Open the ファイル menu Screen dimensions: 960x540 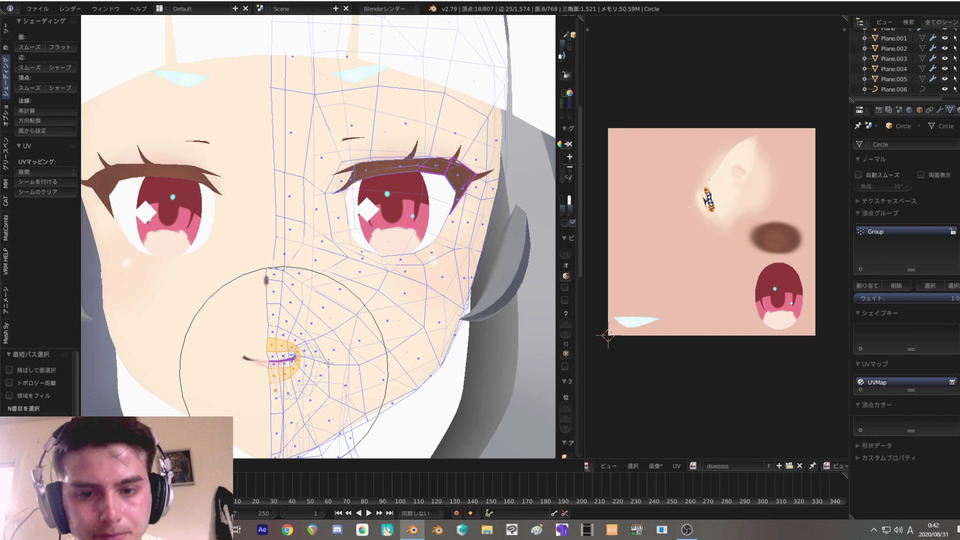[36, 8]
